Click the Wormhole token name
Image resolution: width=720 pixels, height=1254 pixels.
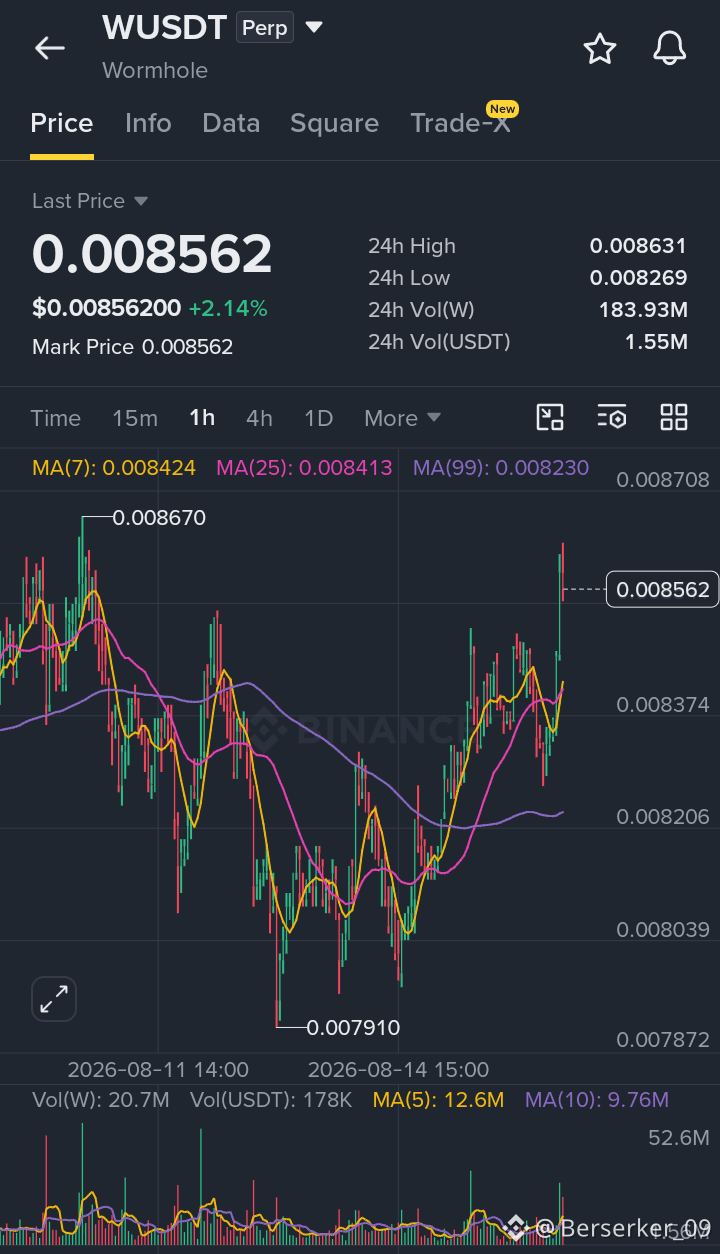click(155, 70)
